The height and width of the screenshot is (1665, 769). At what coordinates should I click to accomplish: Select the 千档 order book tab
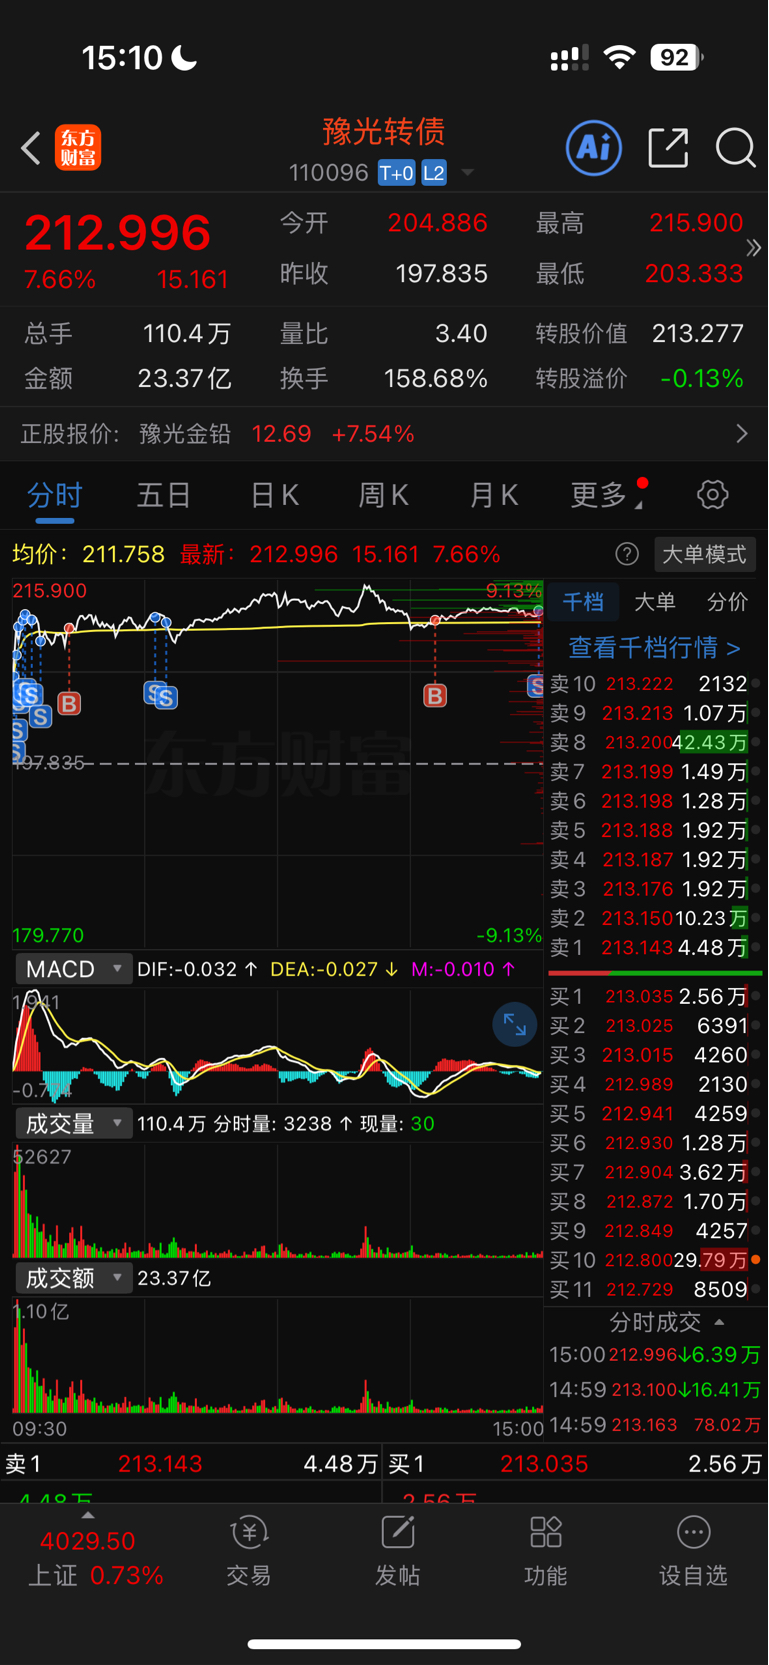click(583, 602)
